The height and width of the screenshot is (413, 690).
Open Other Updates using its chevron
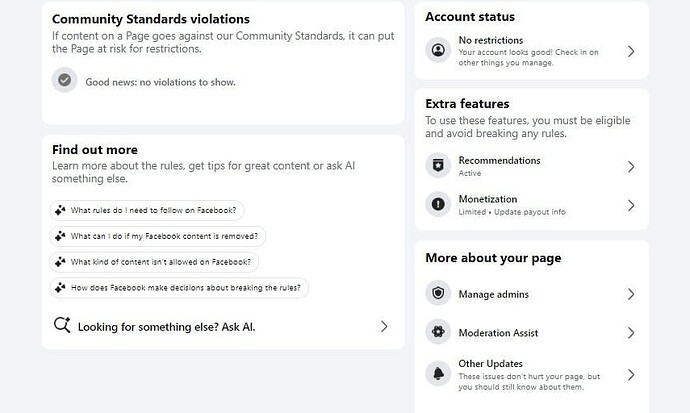tap(631, 374)
